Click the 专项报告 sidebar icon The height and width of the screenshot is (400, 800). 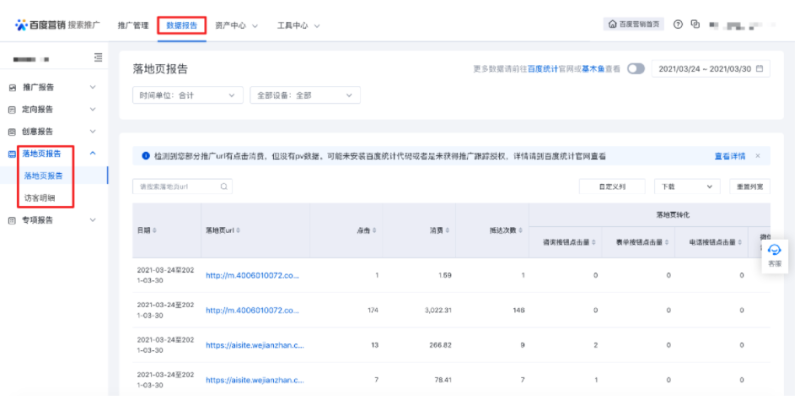click(x=13, y=220)
